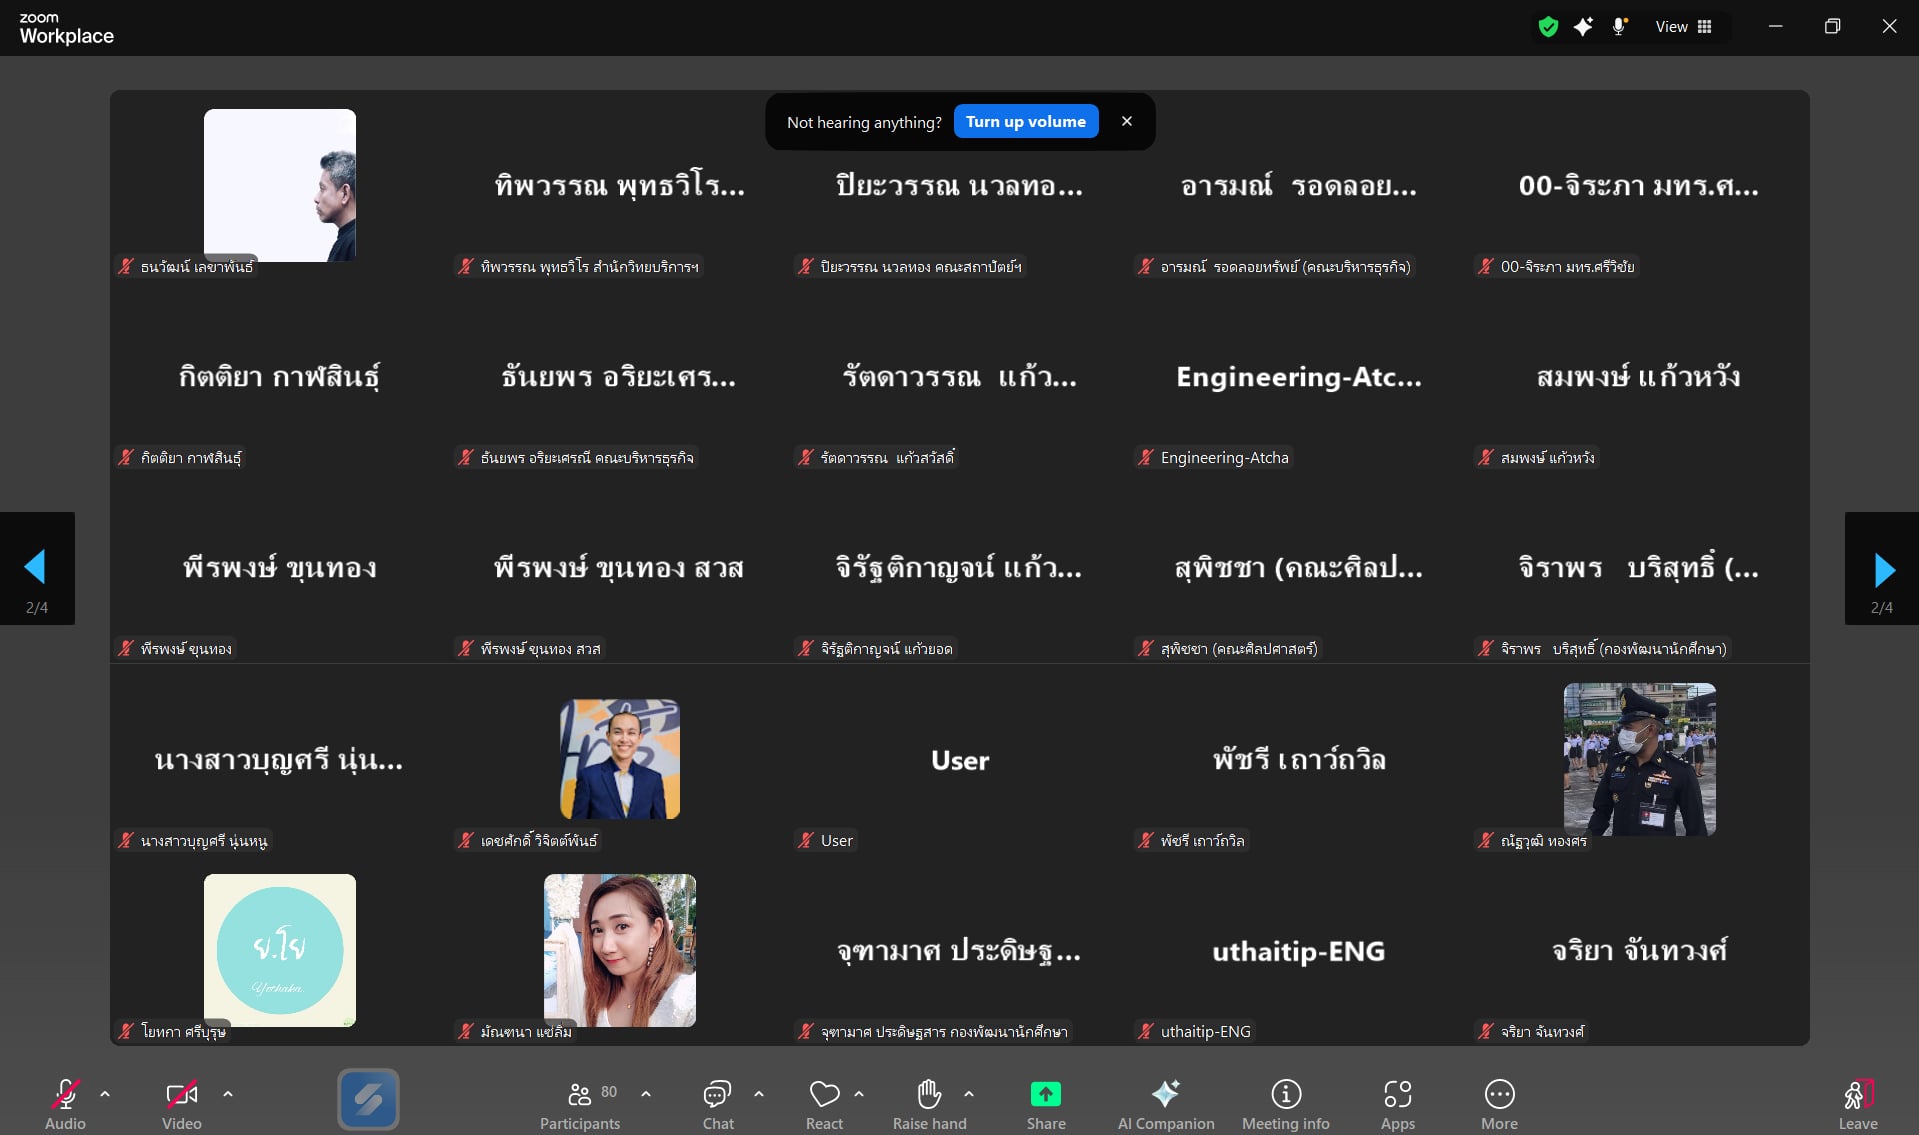1919x1135 pixels.
Task: Click the green encryption shield icon
Action: point(1548,27)
